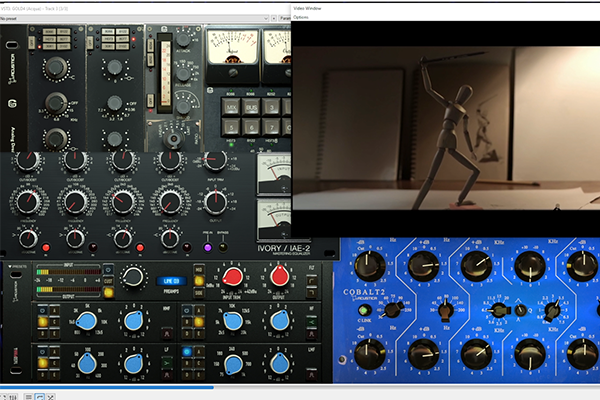600x400 pixels.
Task: Click the lit yellow button below CUST
Action: [108, 293]
